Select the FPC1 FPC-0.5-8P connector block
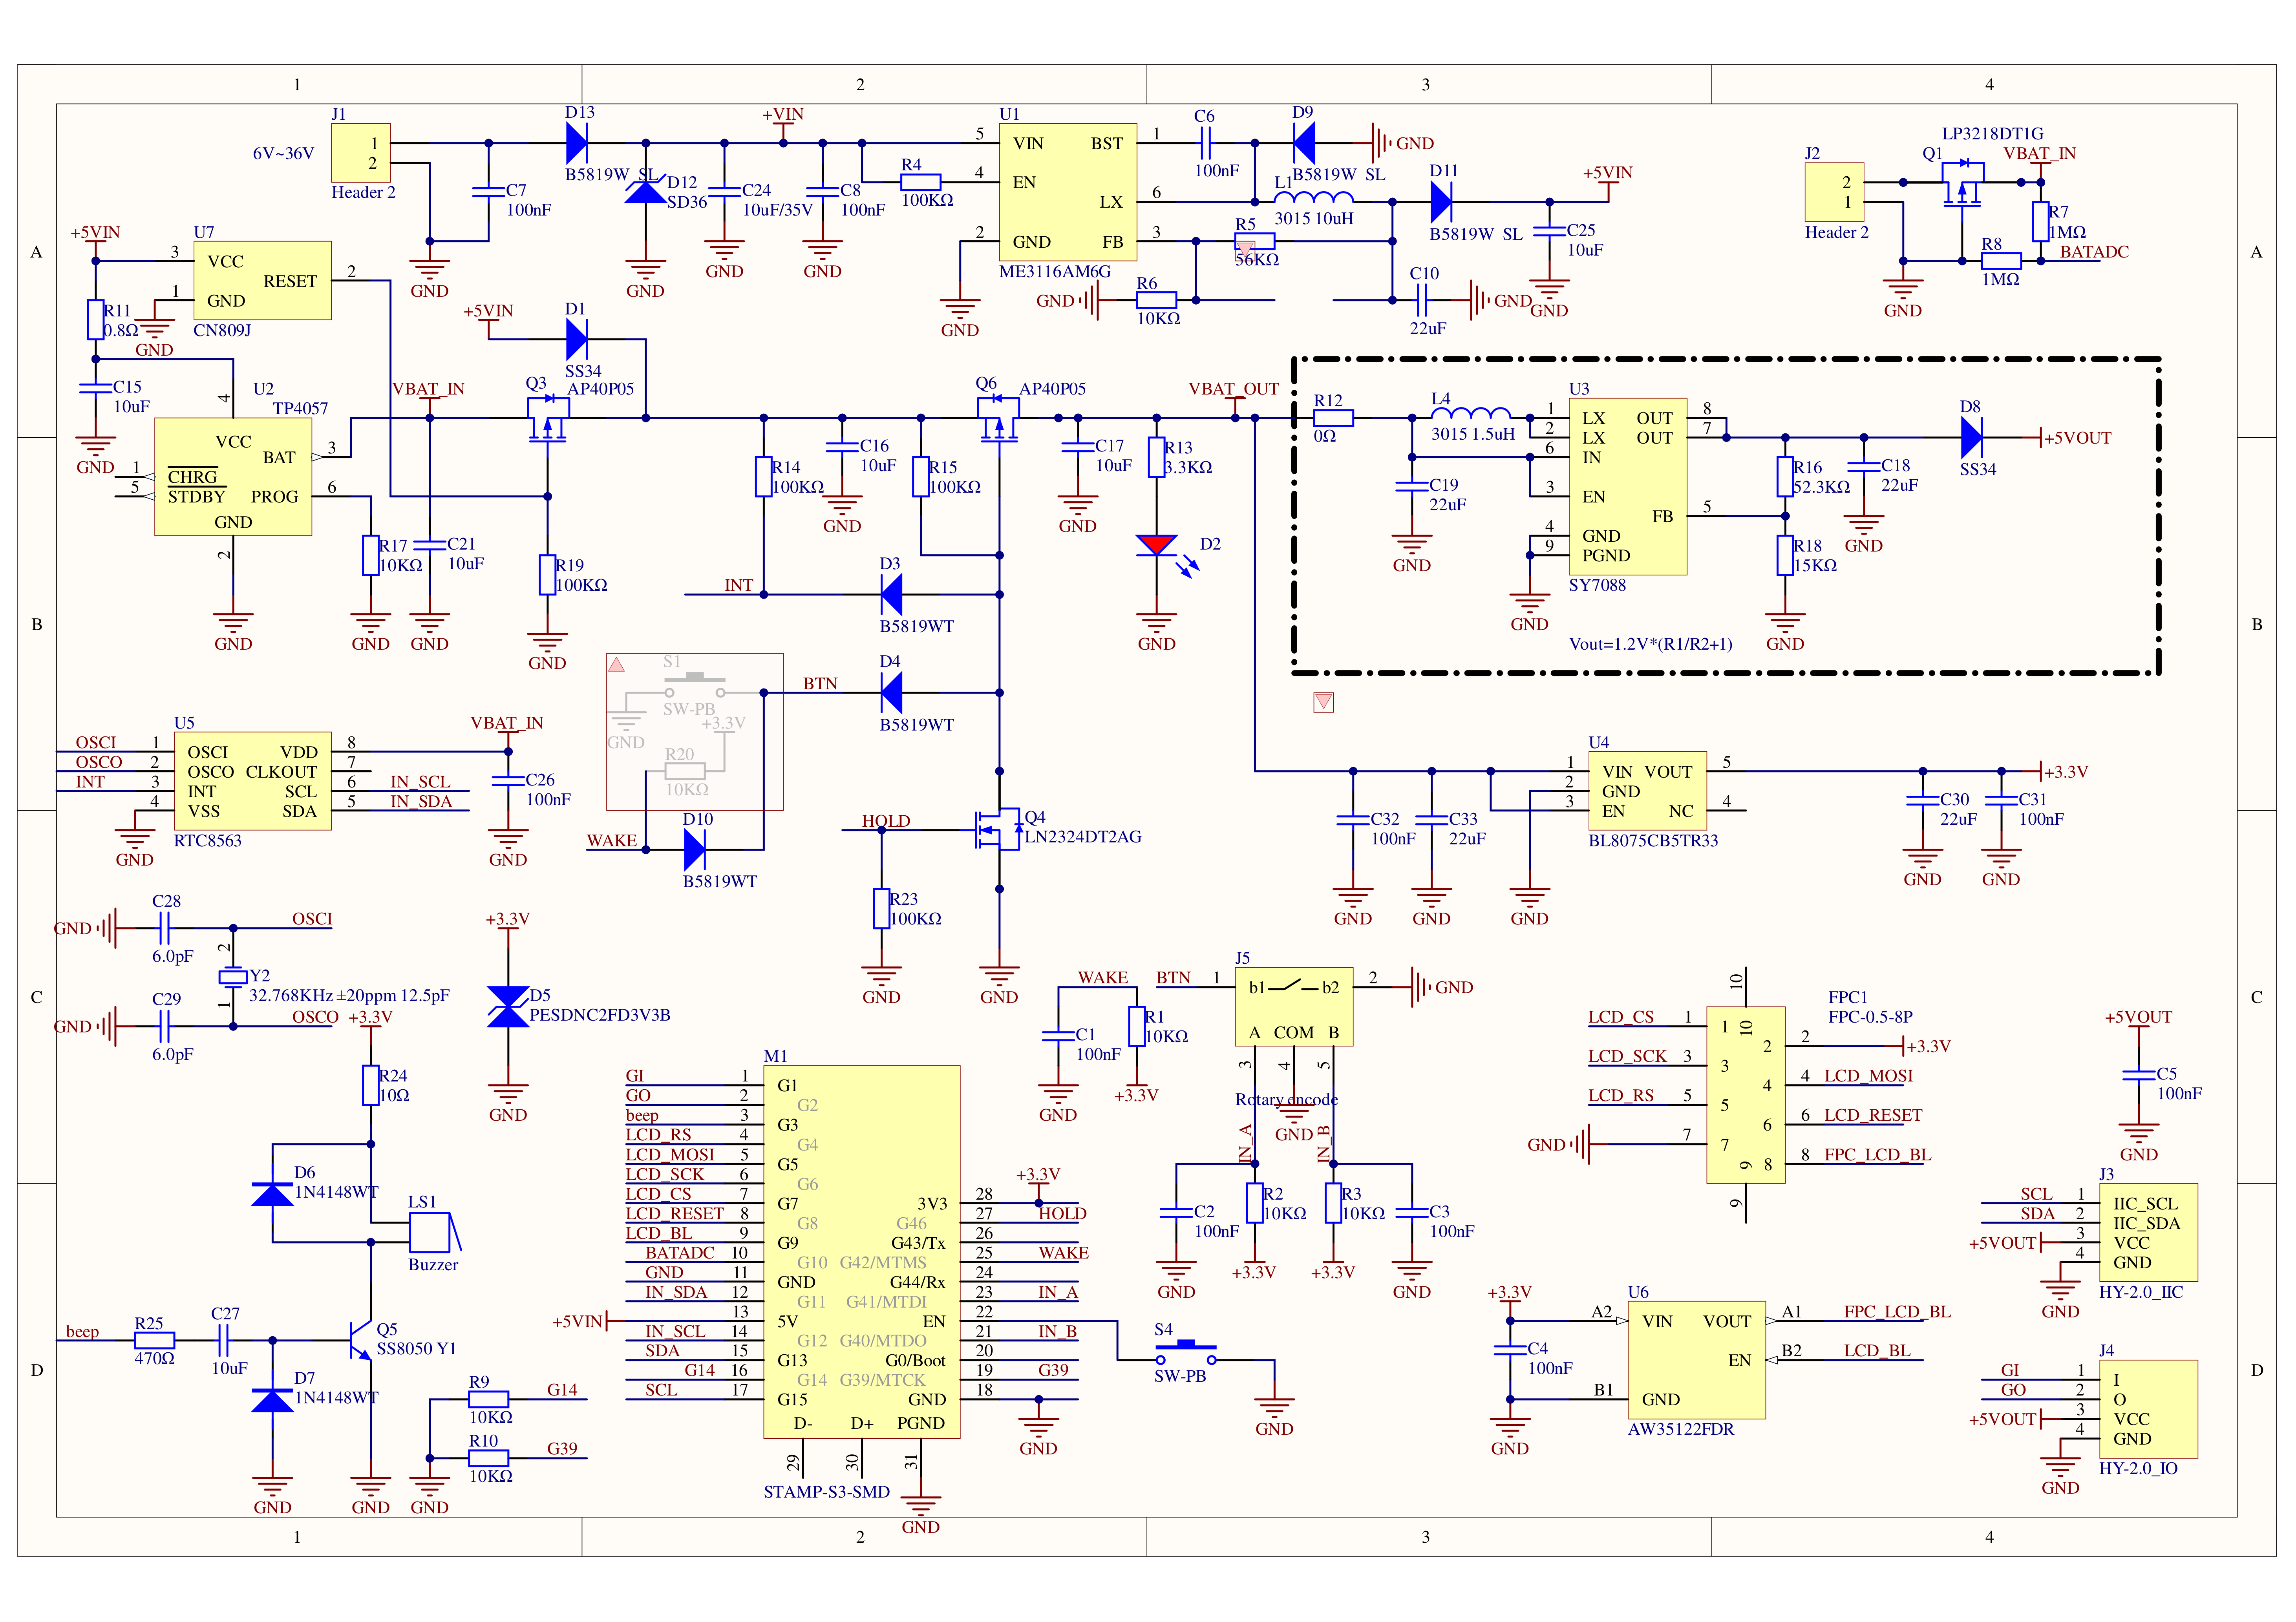Viewport: 2296px width, 1622px height. tap(1745, 1095)
